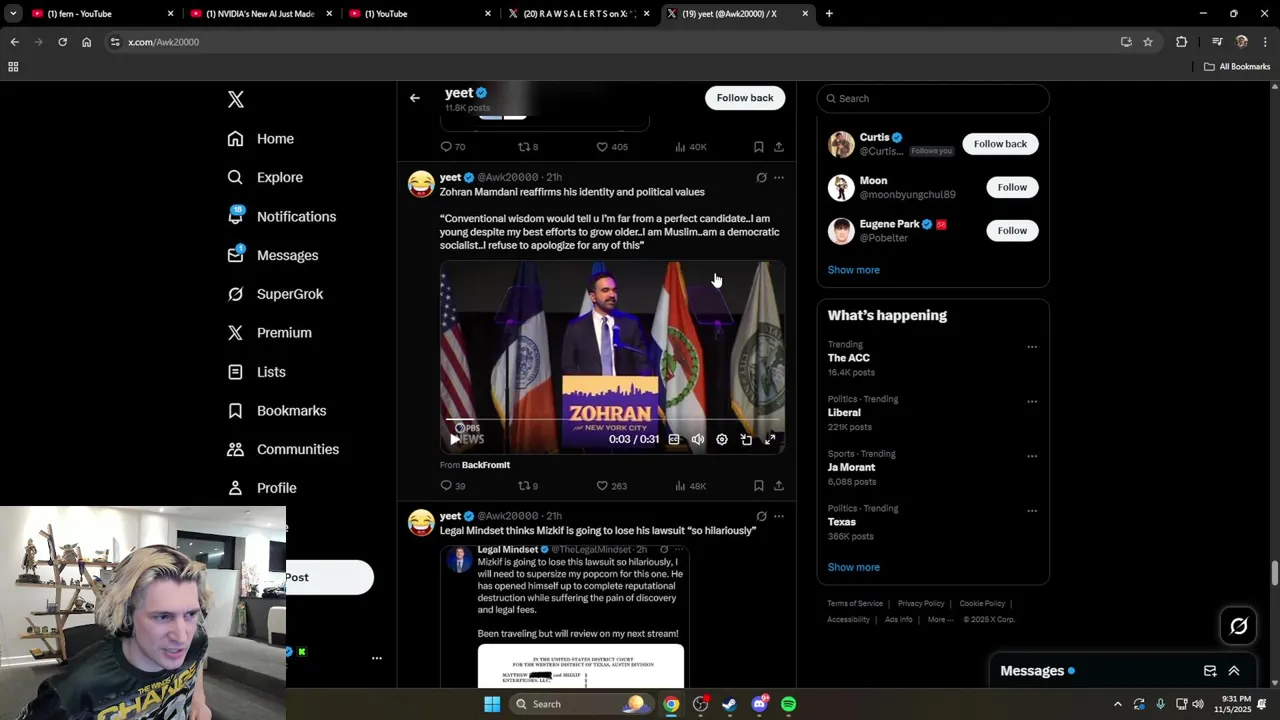Viewport: 1280px width, 720px height.
Task: Open Messages in the sidebar
Action: (273, 255)
